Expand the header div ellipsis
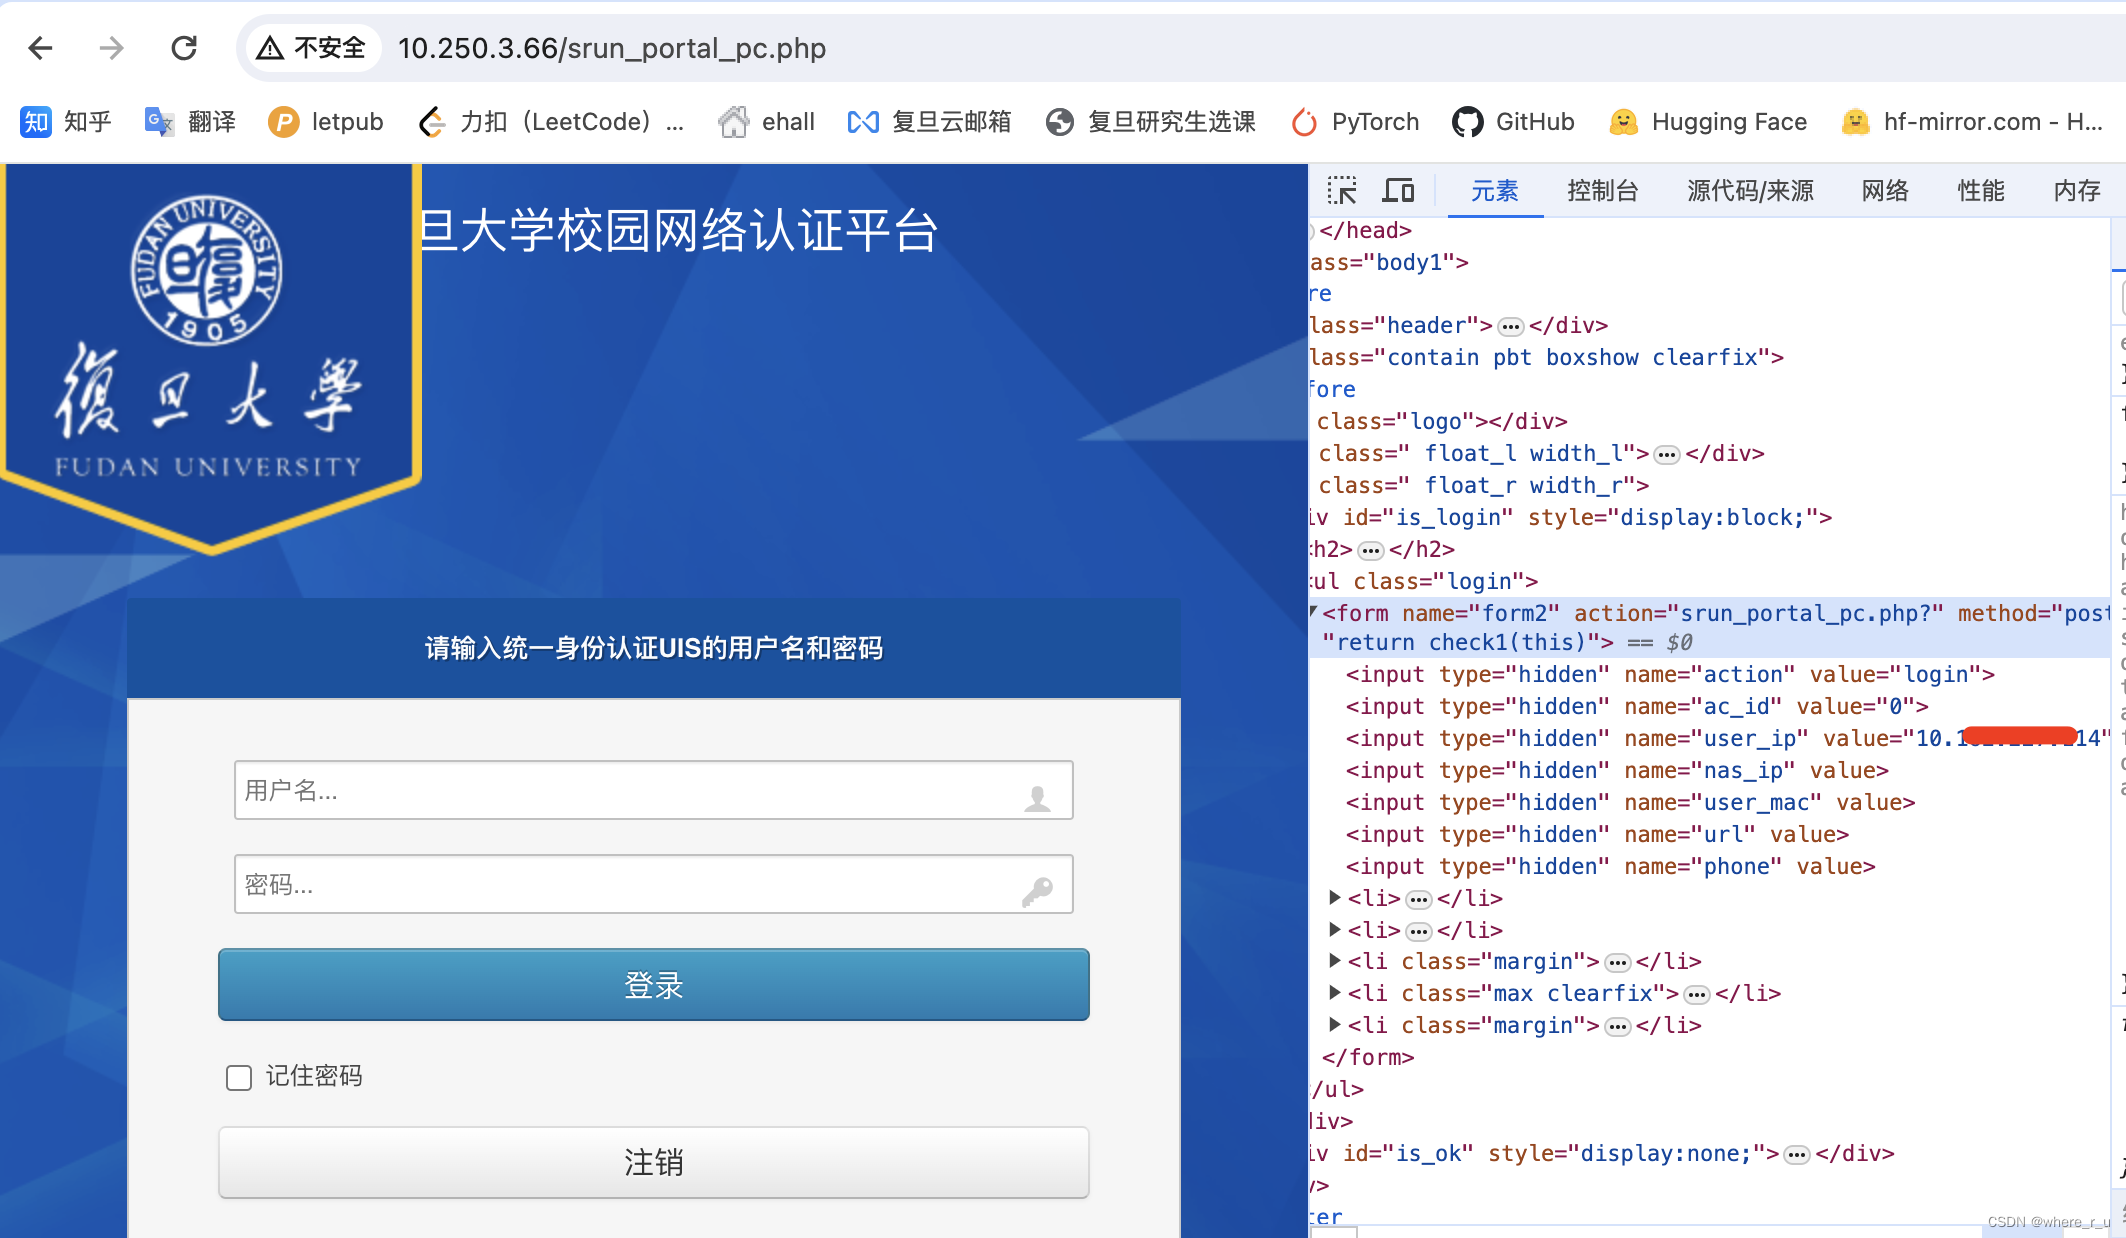2126x1238 pixels. click(1511, 327)
